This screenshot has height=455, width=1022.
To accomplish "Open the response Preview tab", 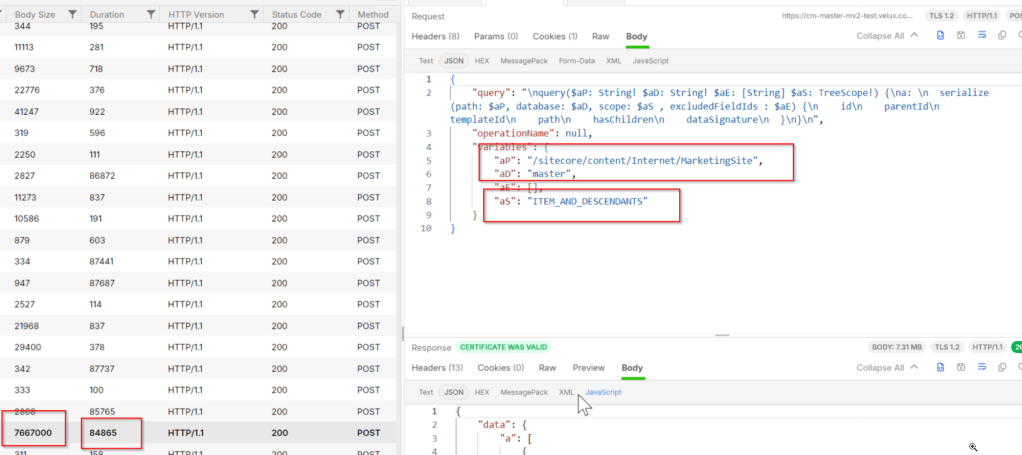I will click(x=588, y=368).
